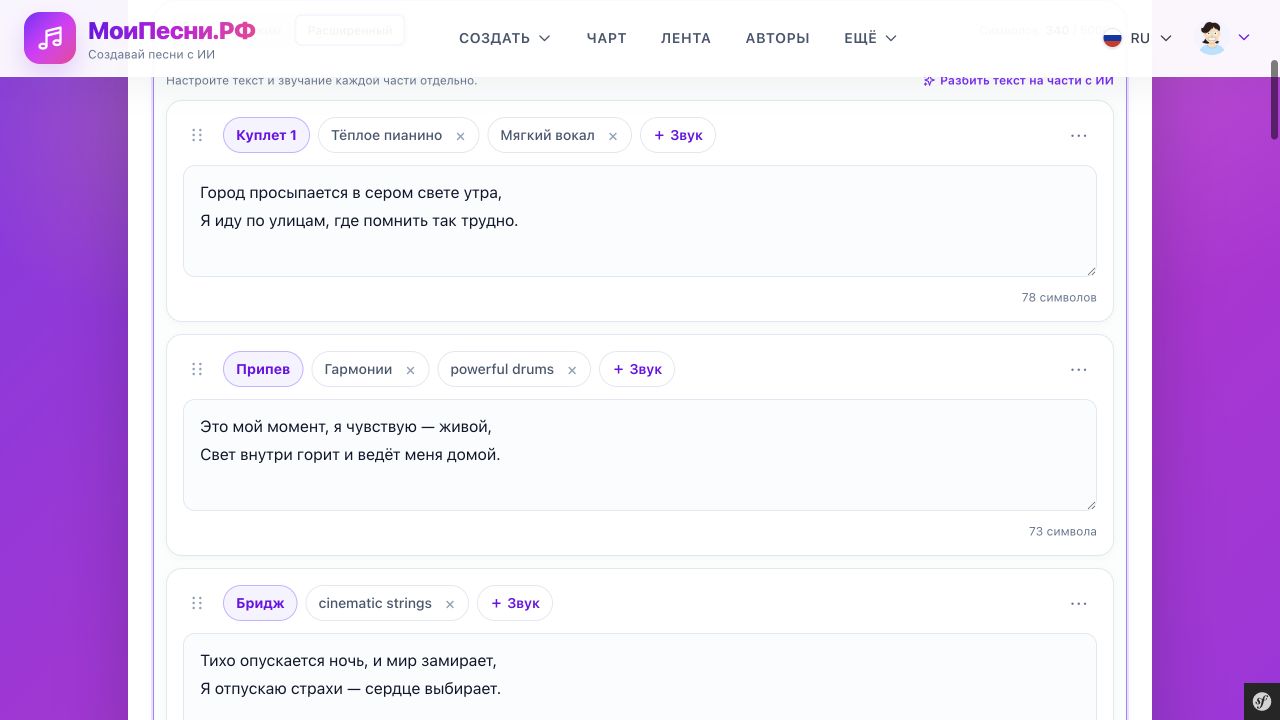1280x720 pixels.
Task: Click the Гармонии sound tag
Action: [x=358, y=369]
